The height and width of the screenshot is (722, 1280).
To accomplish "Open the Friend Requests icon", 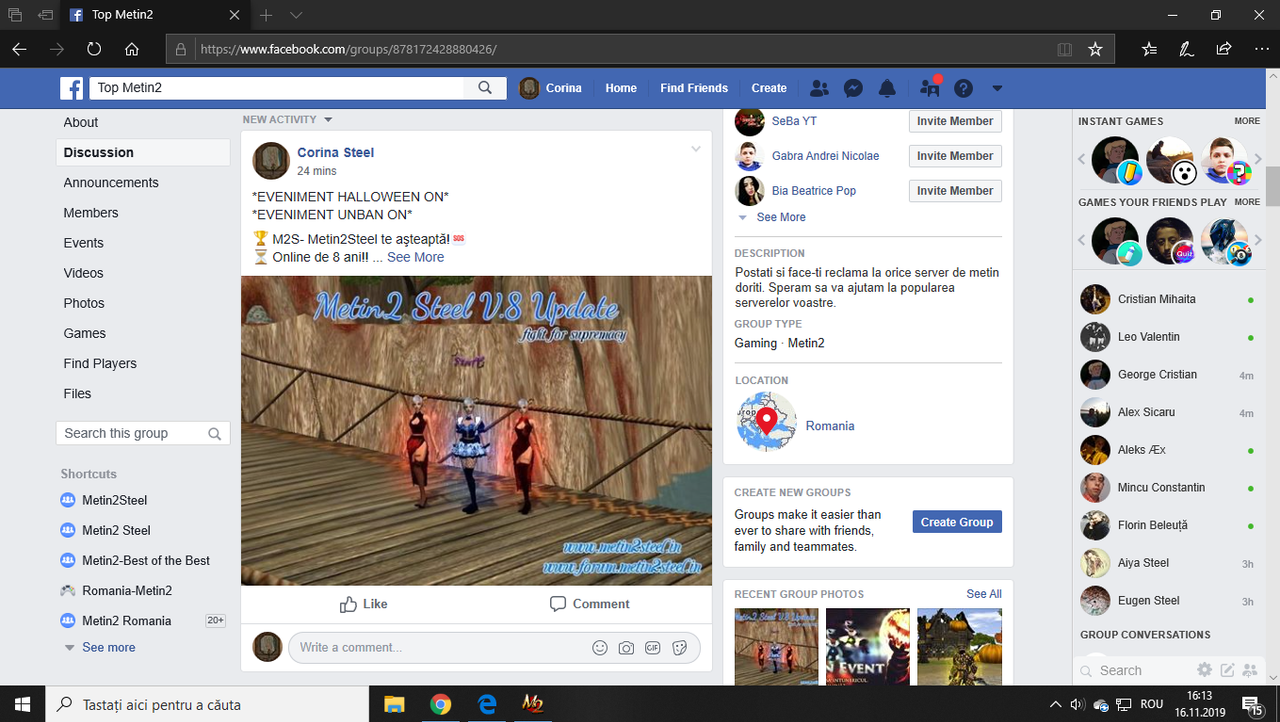I will [819, 88].
